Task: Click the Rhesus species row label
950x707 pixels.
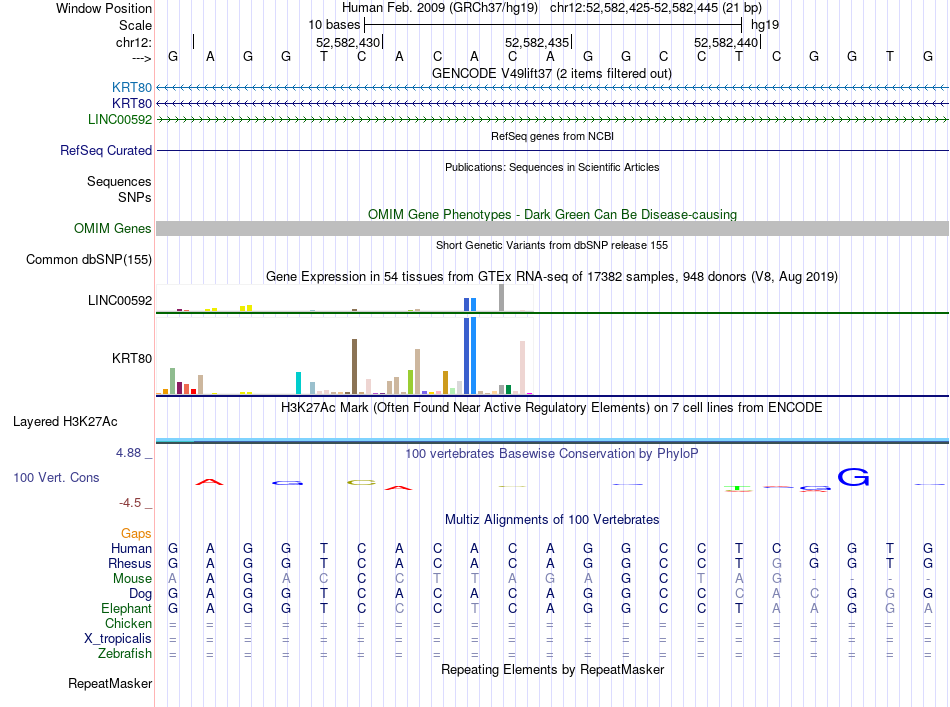Action: 130,563
